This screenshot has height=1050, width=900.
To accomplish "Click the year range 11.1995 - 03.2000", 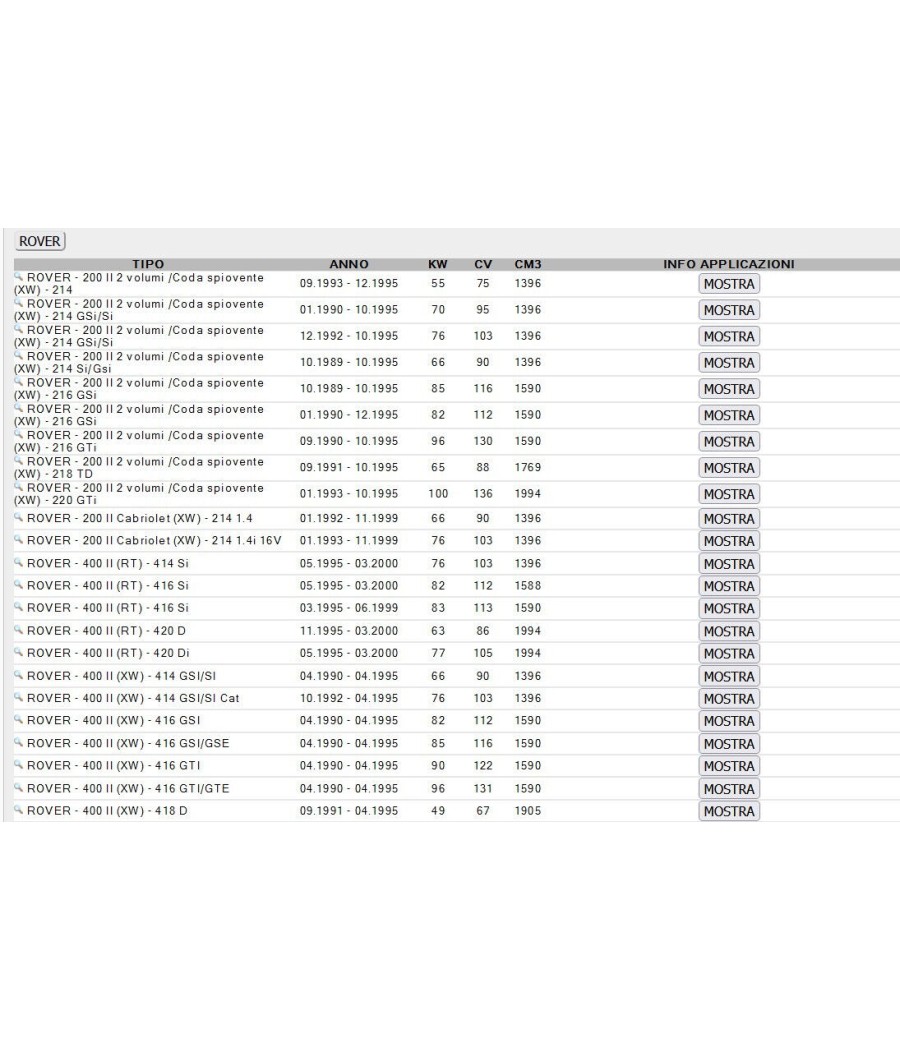I will (349, 631).
